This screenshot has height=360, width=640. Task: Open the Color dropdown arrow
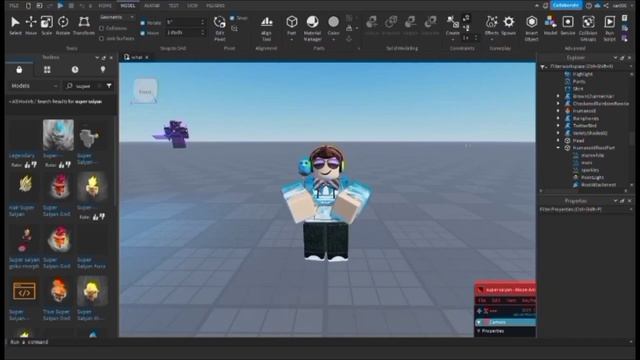pos(333,40)
